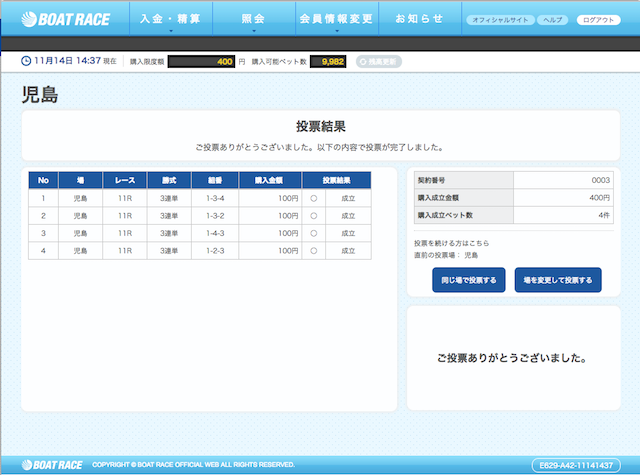Open the 入金・精算 menu
The image size is (640, 475).
[x=170, y=19]
